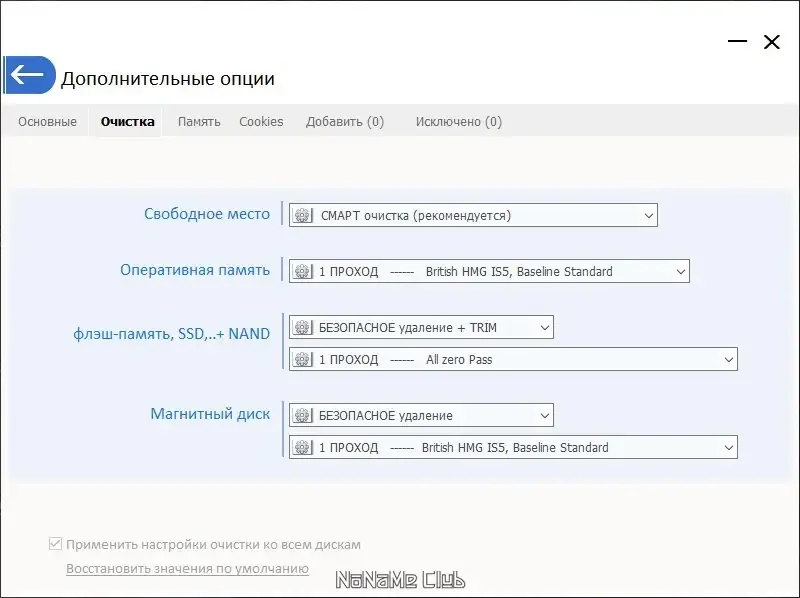Click the gear icon beside БЕЗОПАСНОЕ удаление + TRIM
The height and width of the screenshot is (598, 800).
pos(303,327)
